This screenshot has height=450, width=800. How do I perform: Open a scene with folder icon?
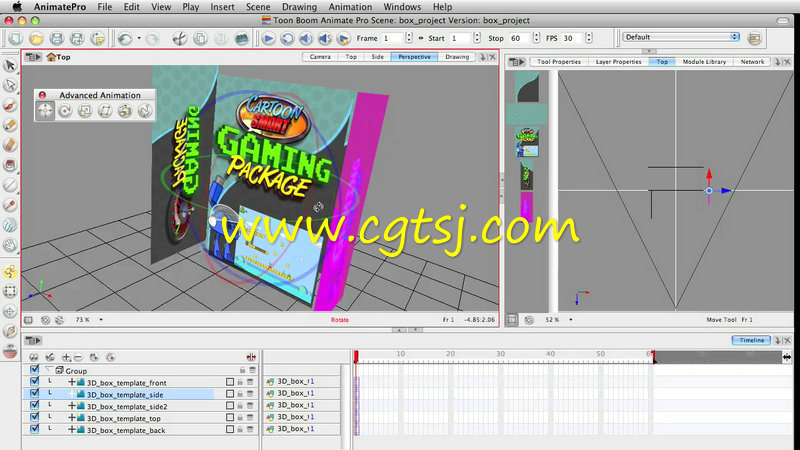[36, 38]
